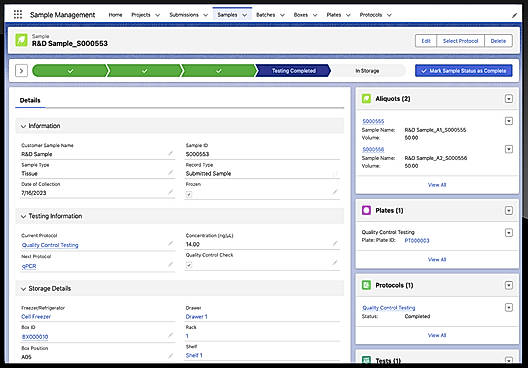Click View All under Plates
This screenshot has height=368, width=528.
click(x=437, y=260)
